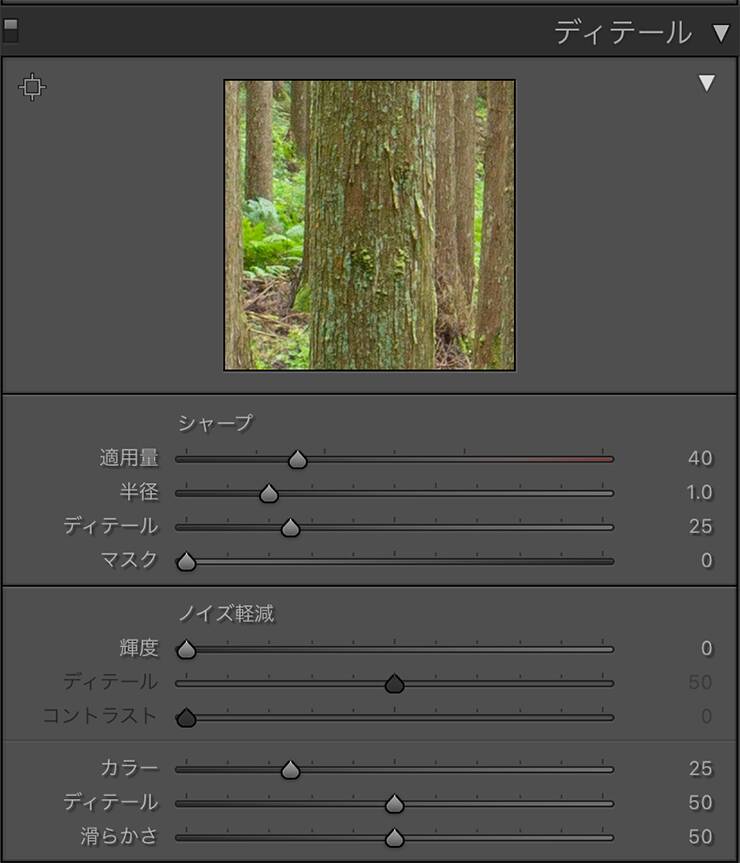Click the 滑らかさ slider handle
Image resolution: width=740 pixels, height=863 pixels.
pyautogui.click(x=394, y=838)
